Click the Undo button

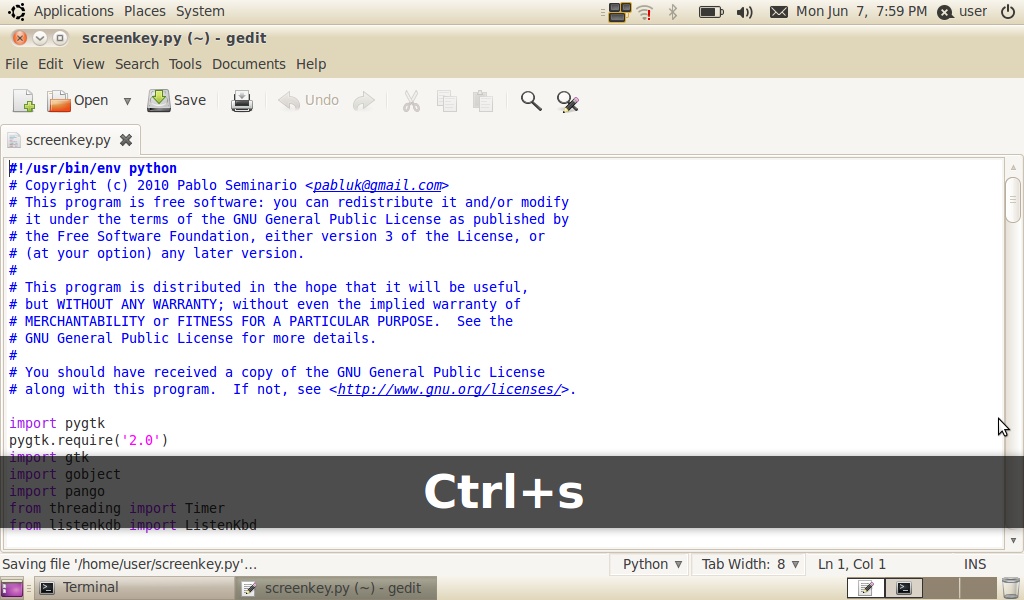[308, 101]
